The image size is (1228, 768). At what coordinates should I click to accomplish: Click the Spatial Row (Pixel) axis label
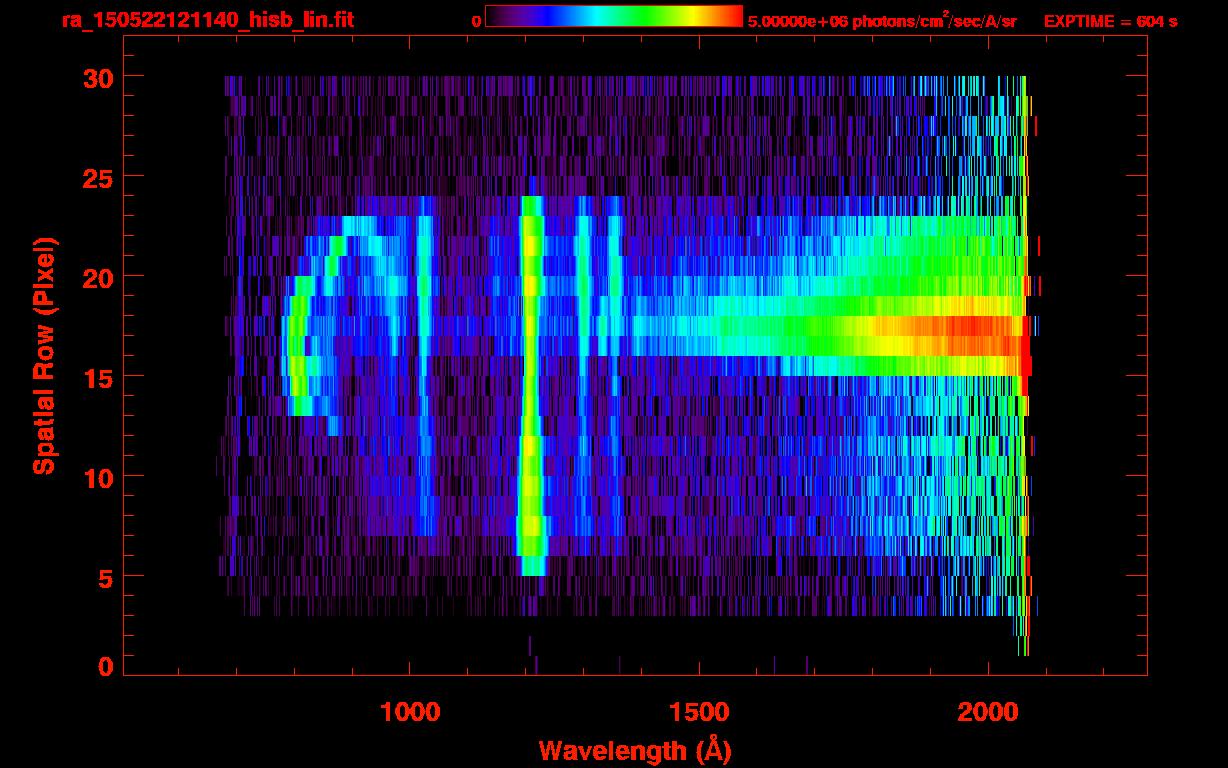click(x=43, y=355)
